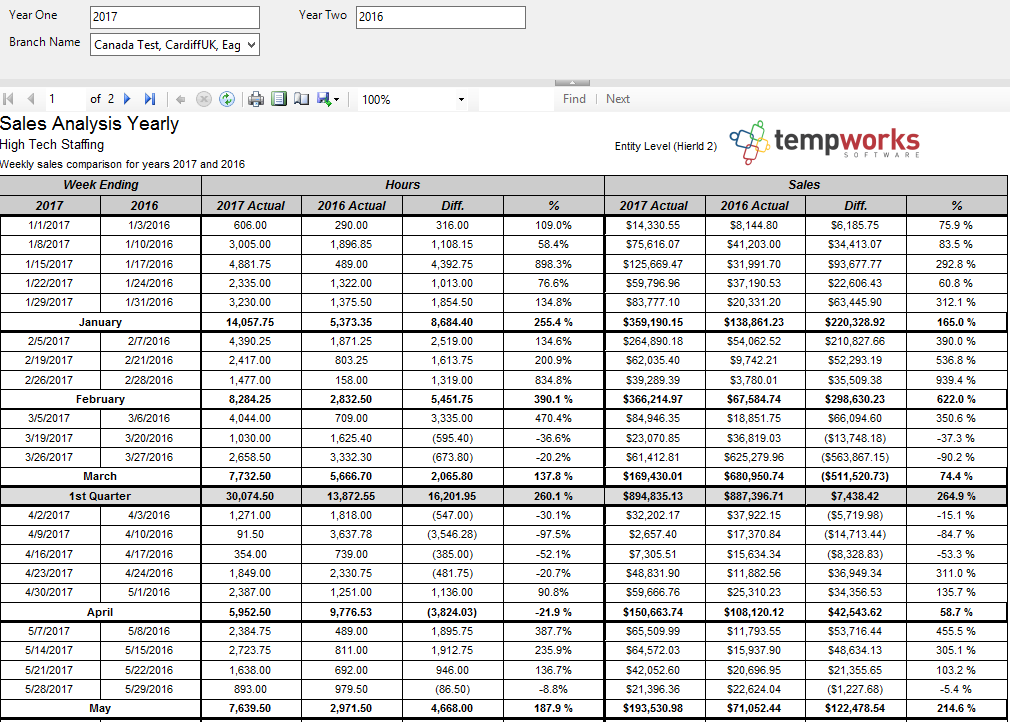Select the 14,057.75 January hours total
Screen dimensions: 1010x722
pos(250,322)
